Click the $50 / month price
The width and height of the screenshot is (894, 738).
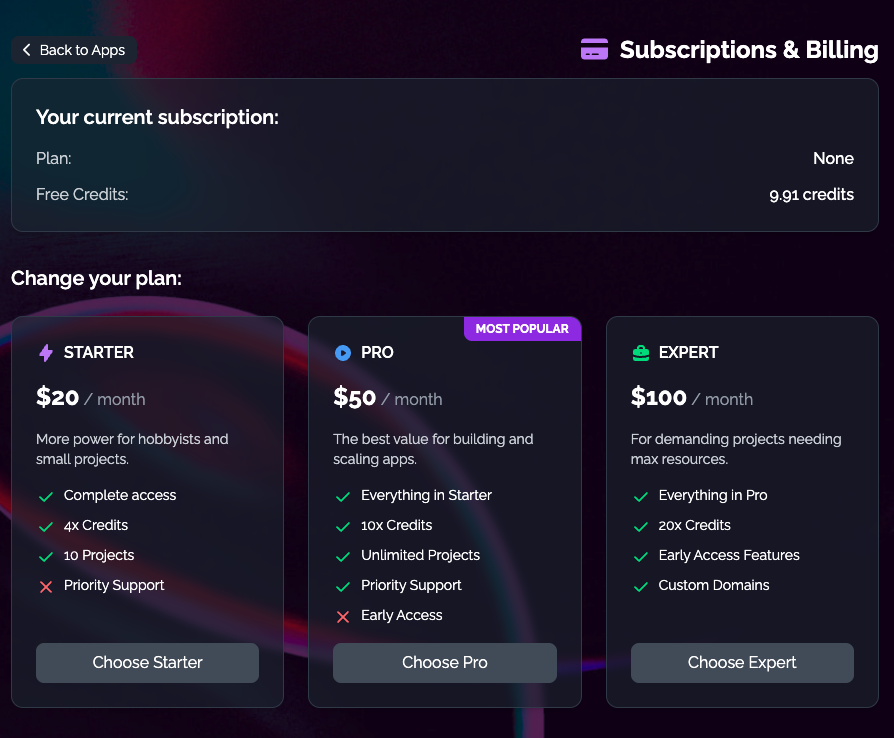[388, 398]
